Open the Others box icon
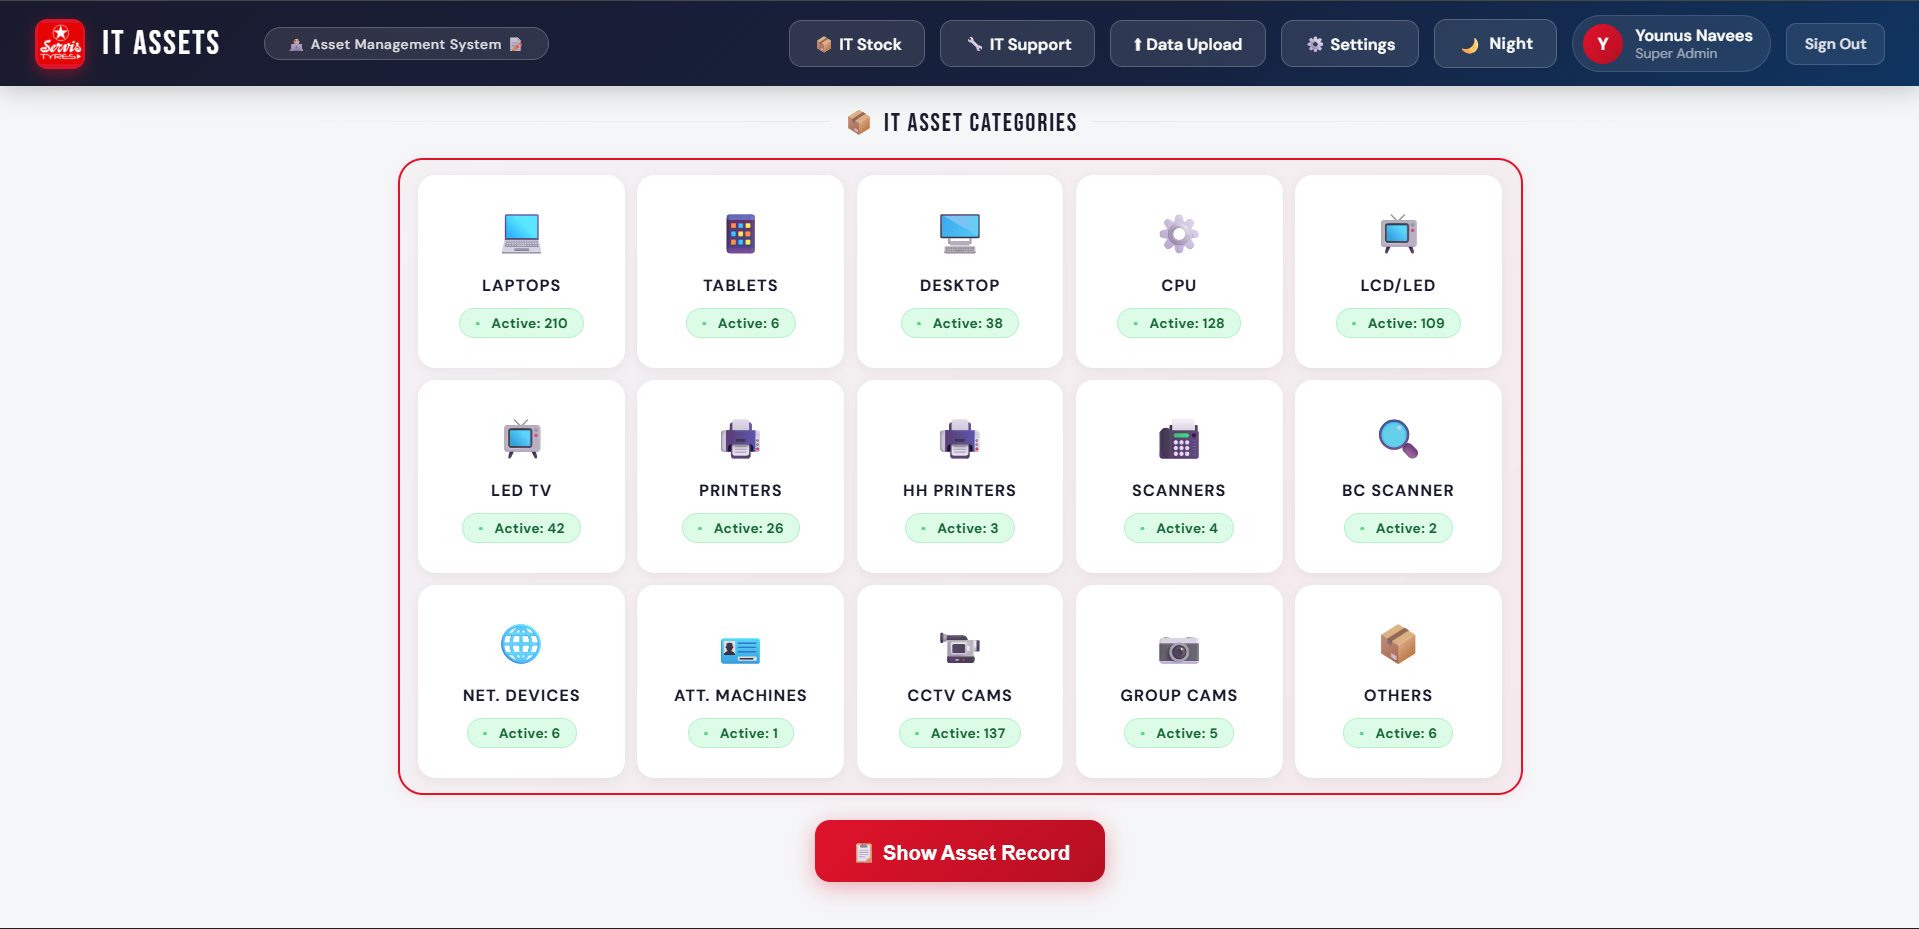 [1398, 644]
